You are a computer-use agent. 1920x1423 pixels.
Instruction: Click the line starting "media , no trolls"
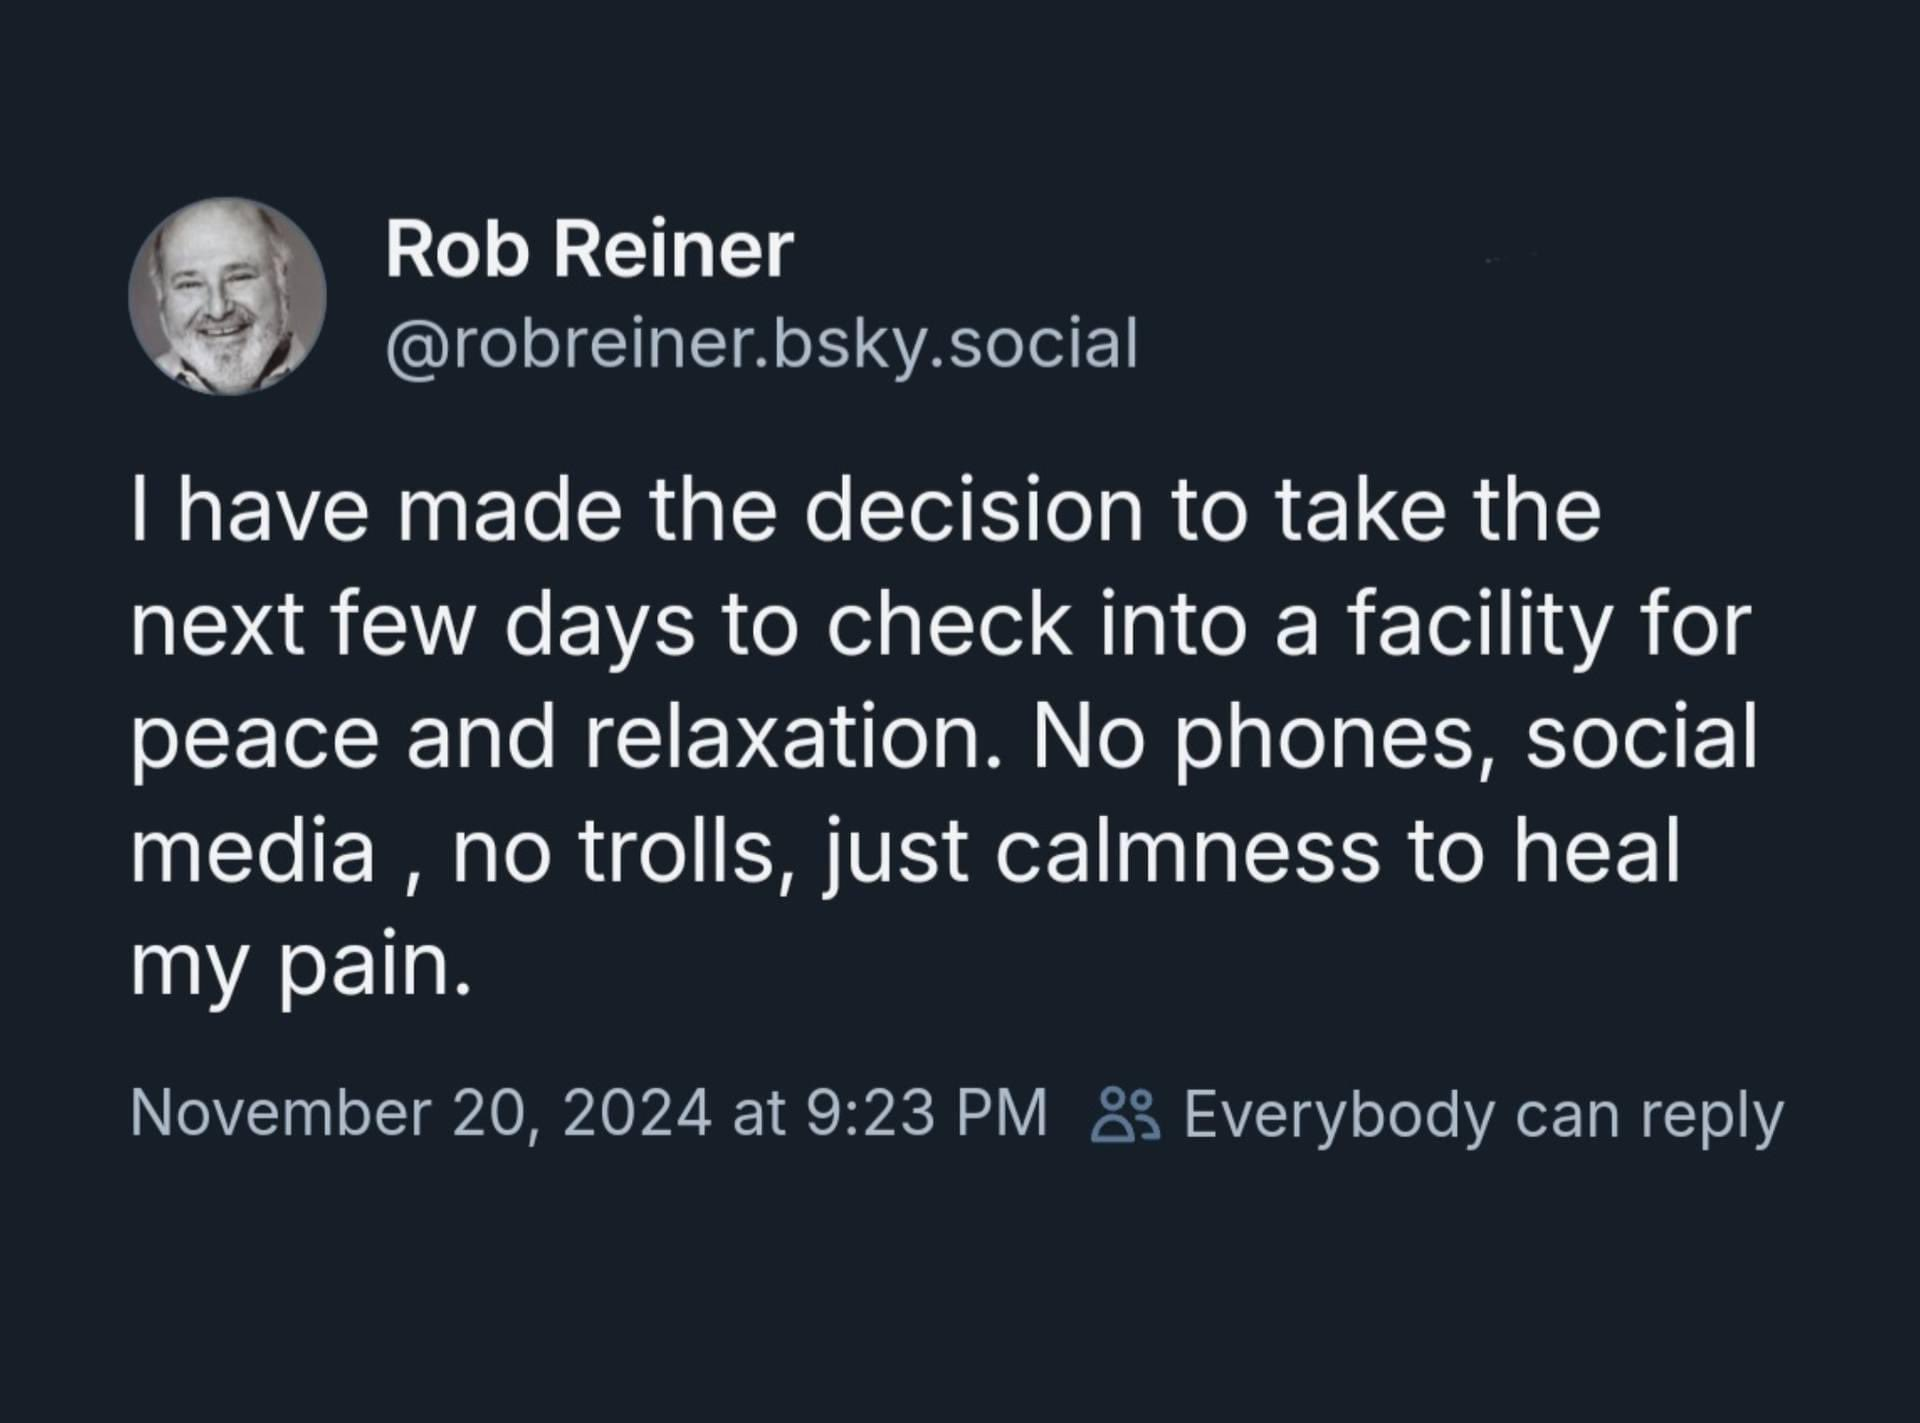[905, 853]
